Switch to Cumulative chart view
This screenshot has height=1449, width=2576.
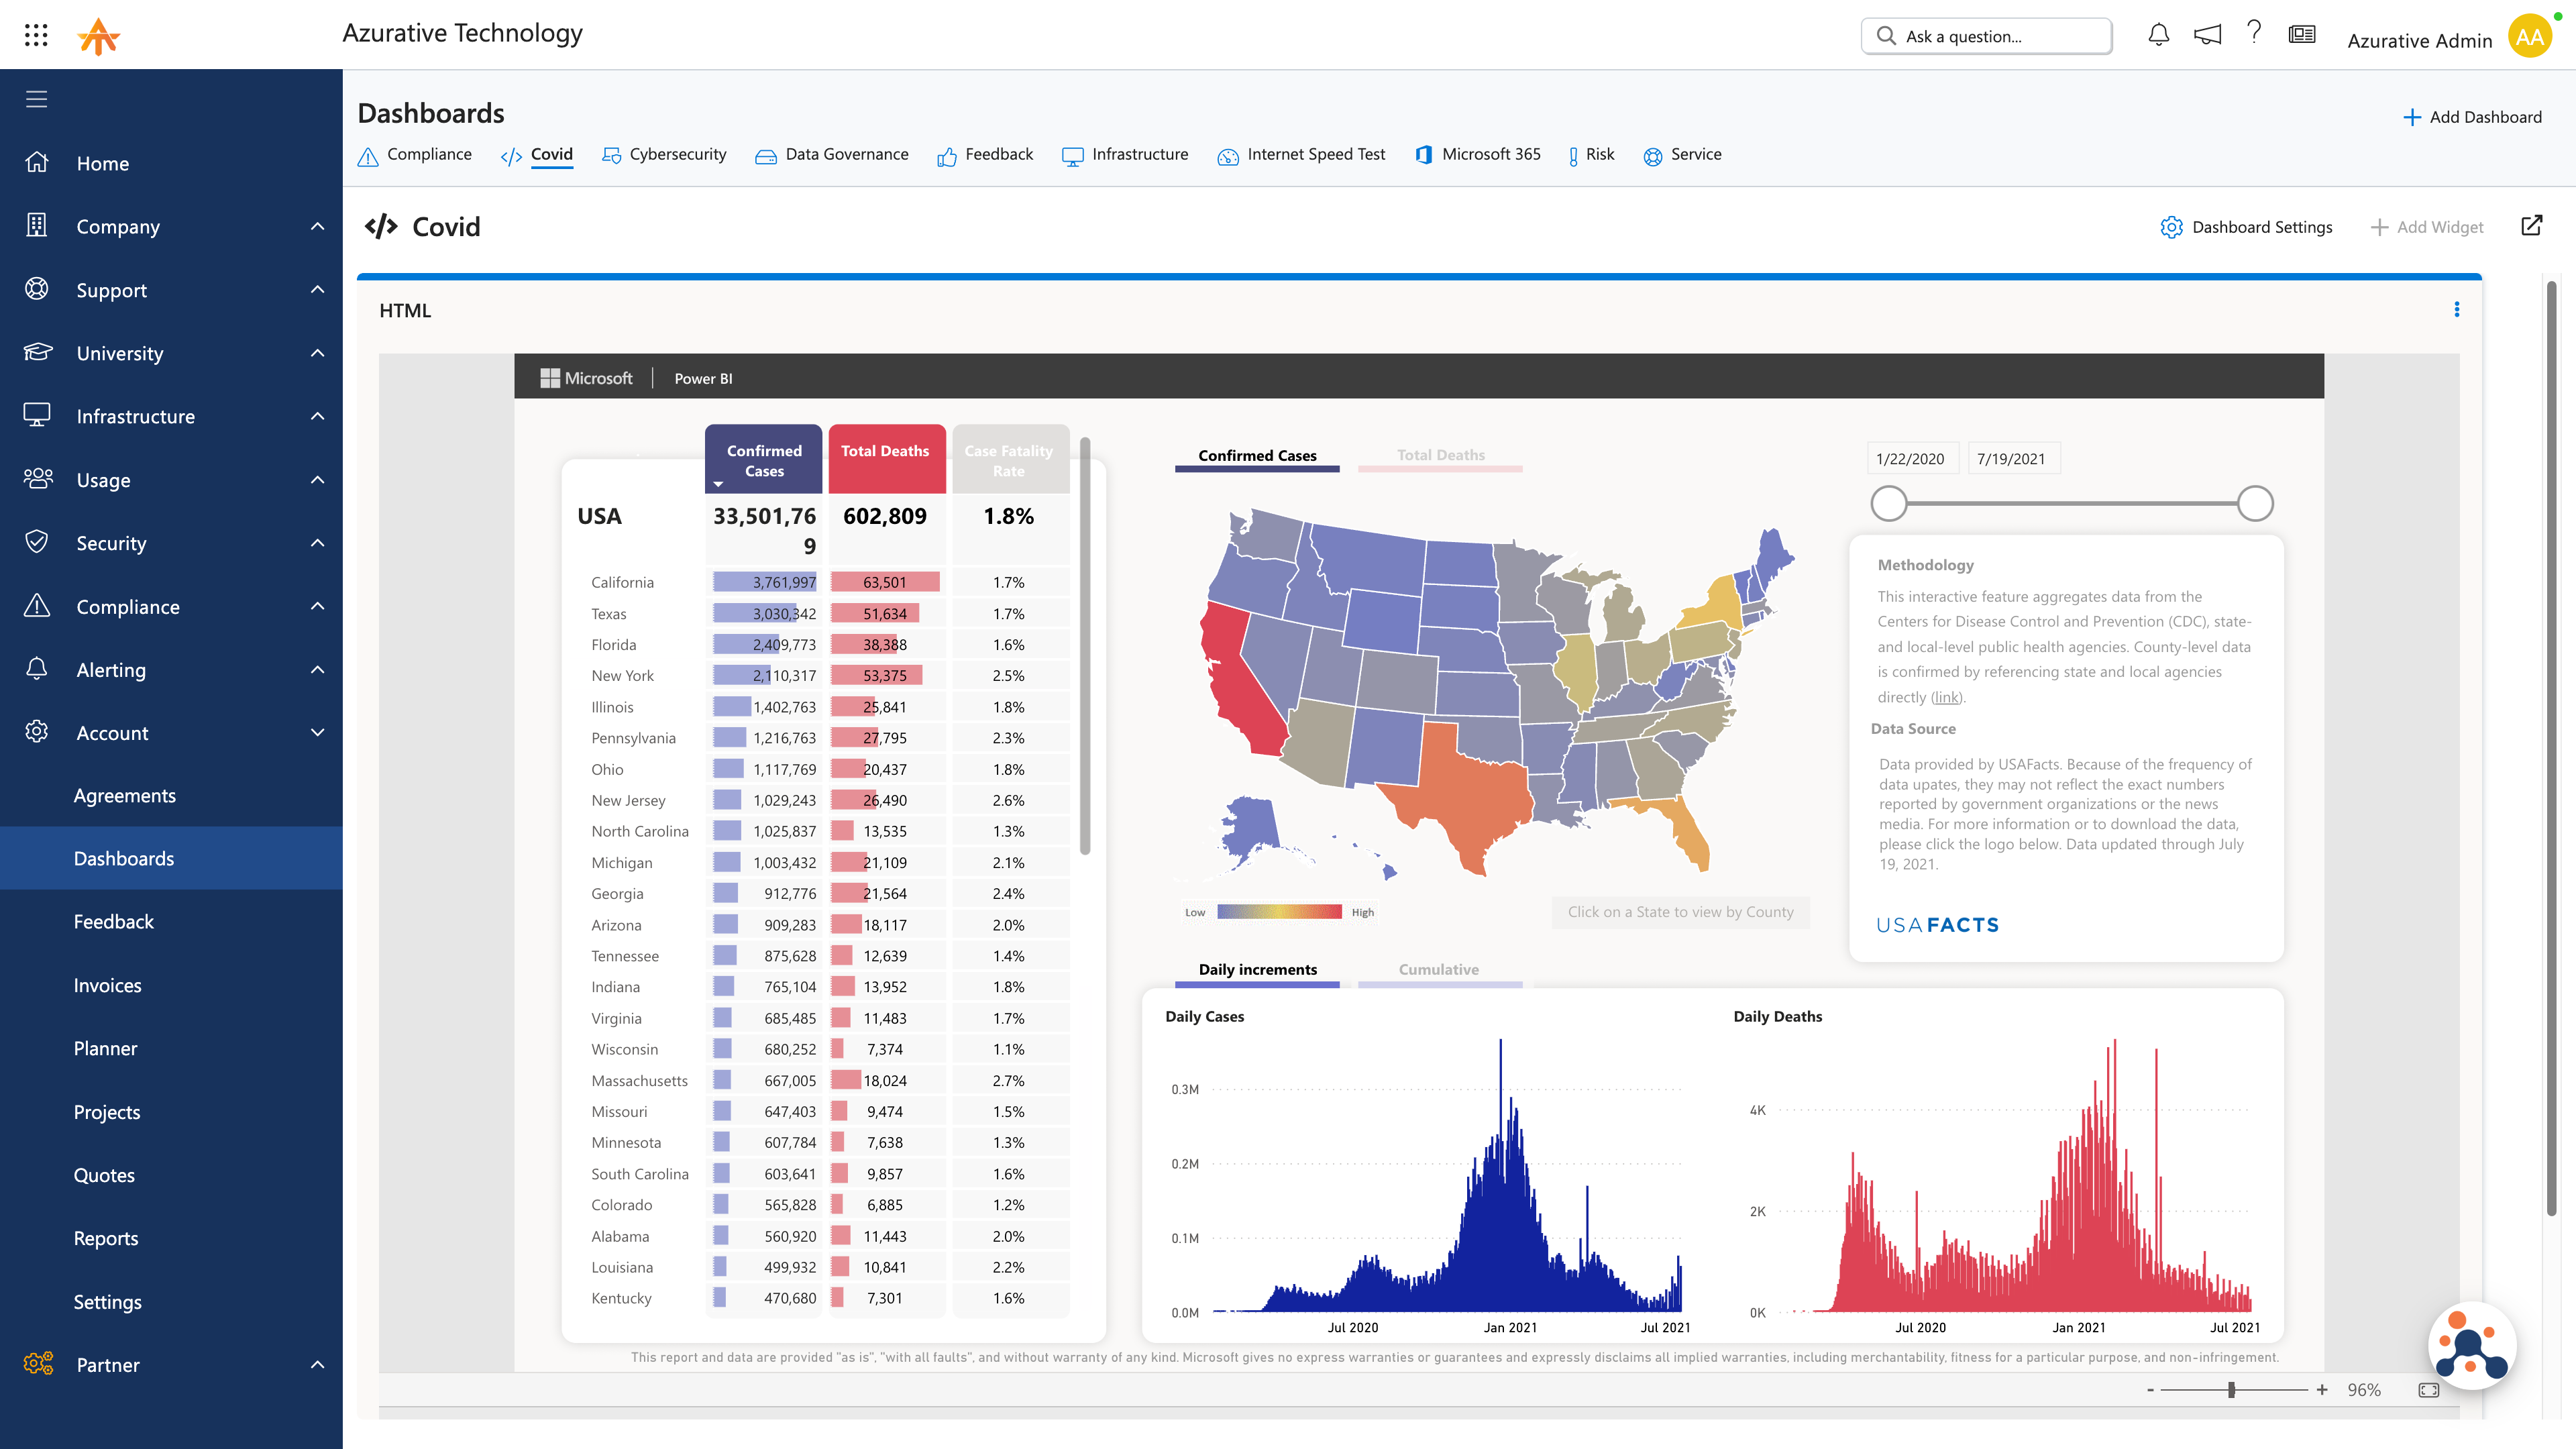pos(1438,968)
